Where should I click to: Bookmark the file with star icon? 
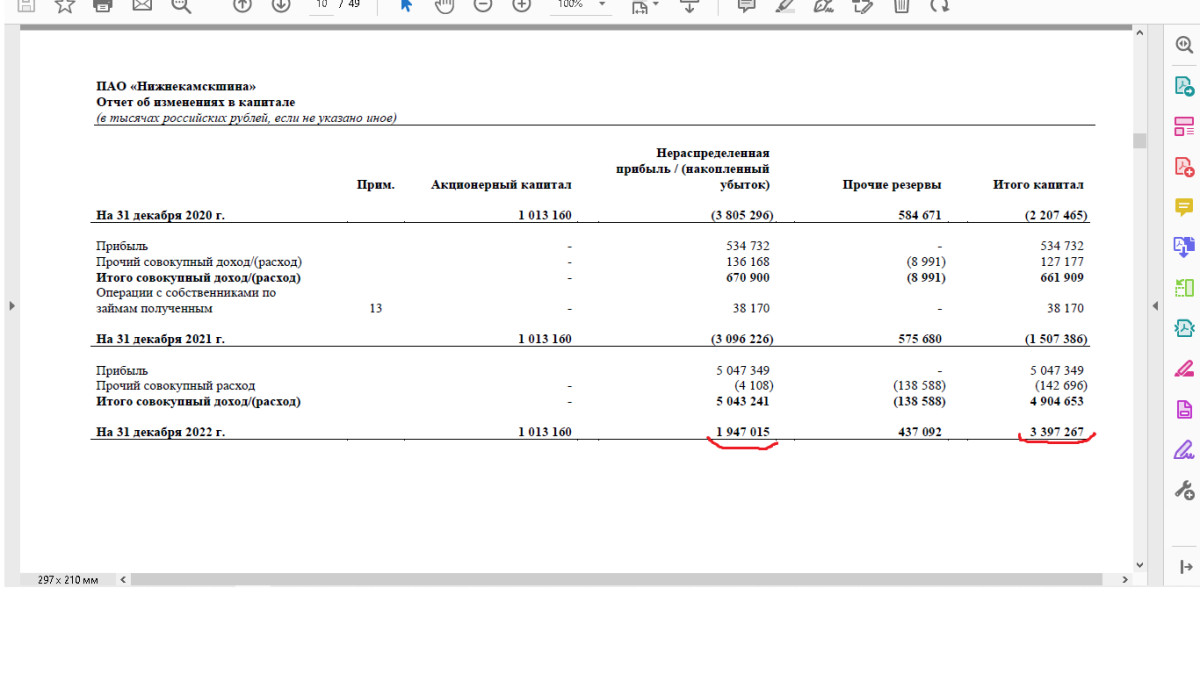pyautogui.click(x=64, y=5)
